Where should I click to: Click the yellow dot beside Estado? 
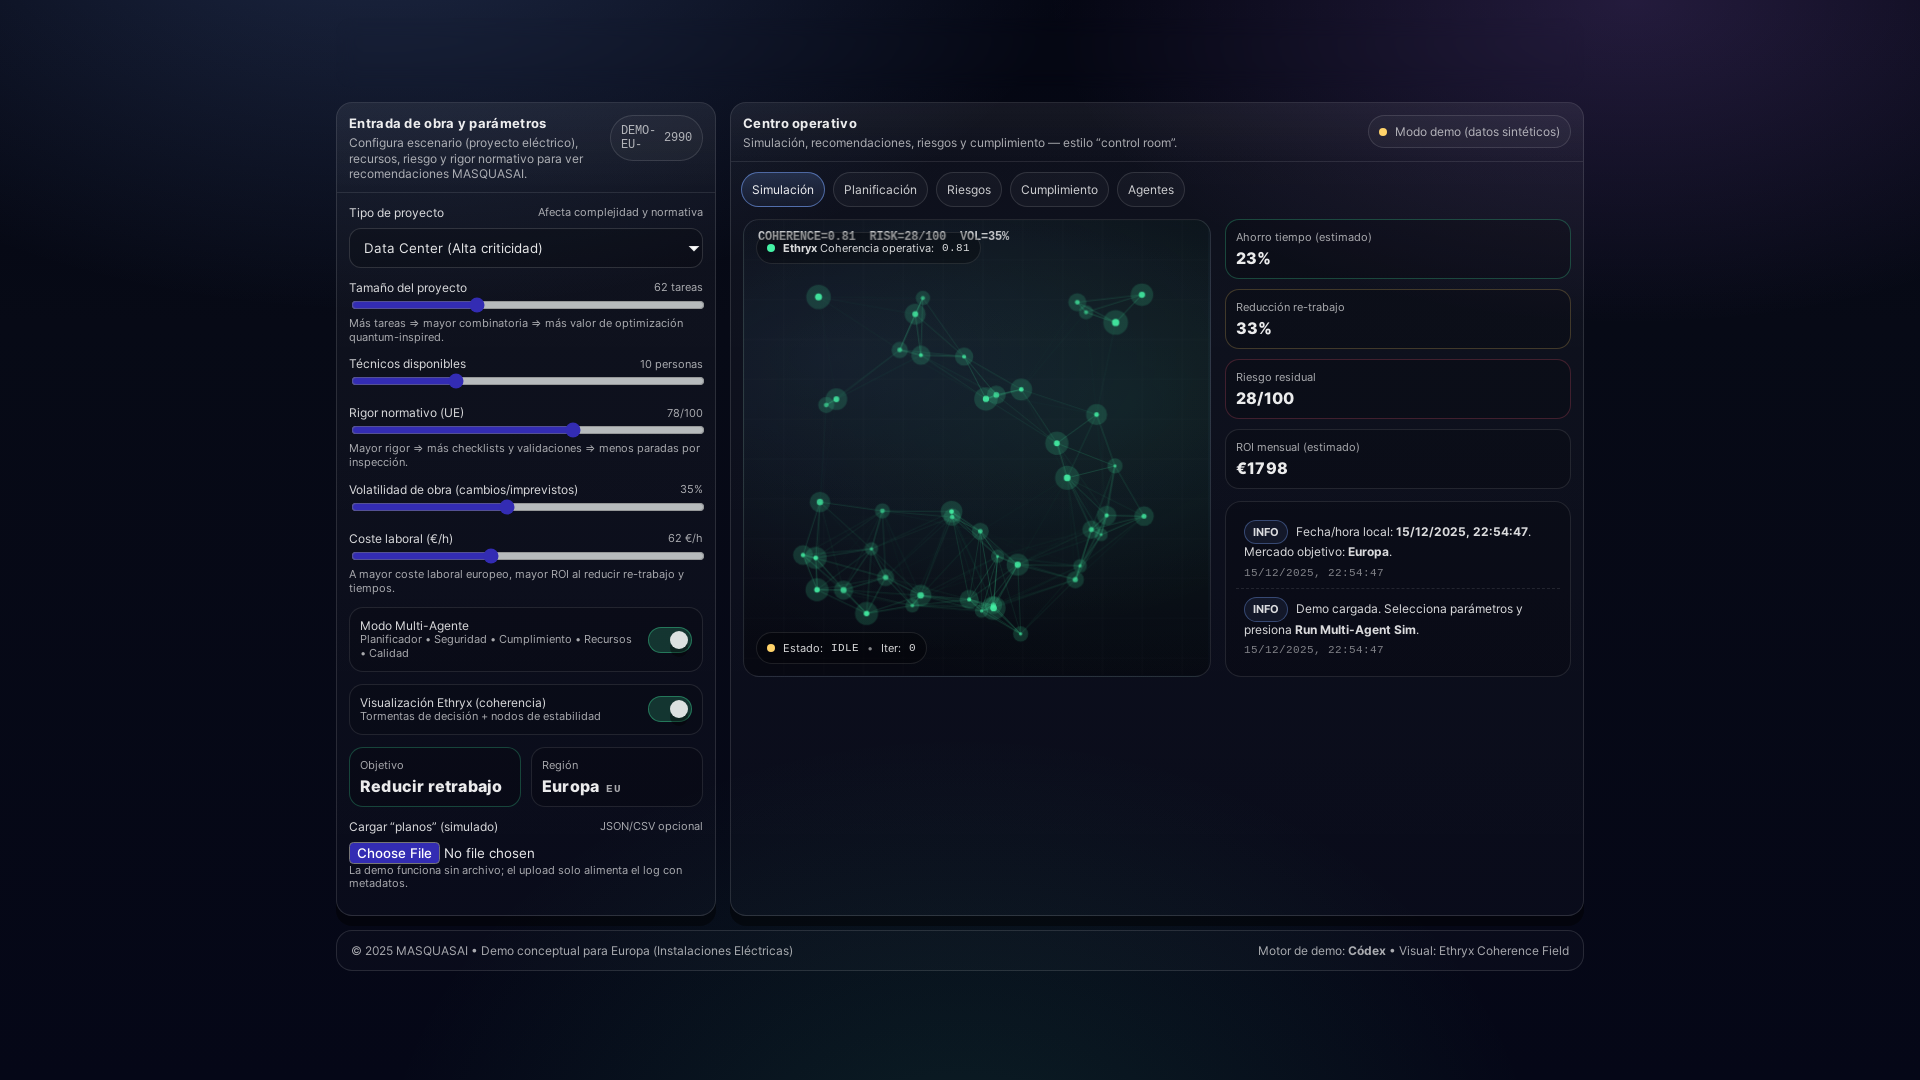pyautogui.click(x=771, y=648)
